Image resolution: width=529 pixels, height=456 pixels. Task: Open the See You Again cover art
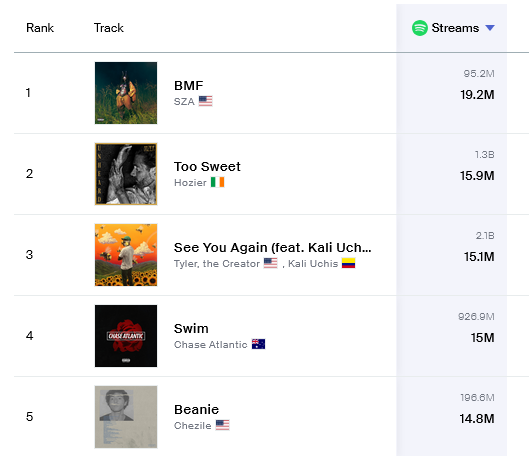tap(126, 255)
